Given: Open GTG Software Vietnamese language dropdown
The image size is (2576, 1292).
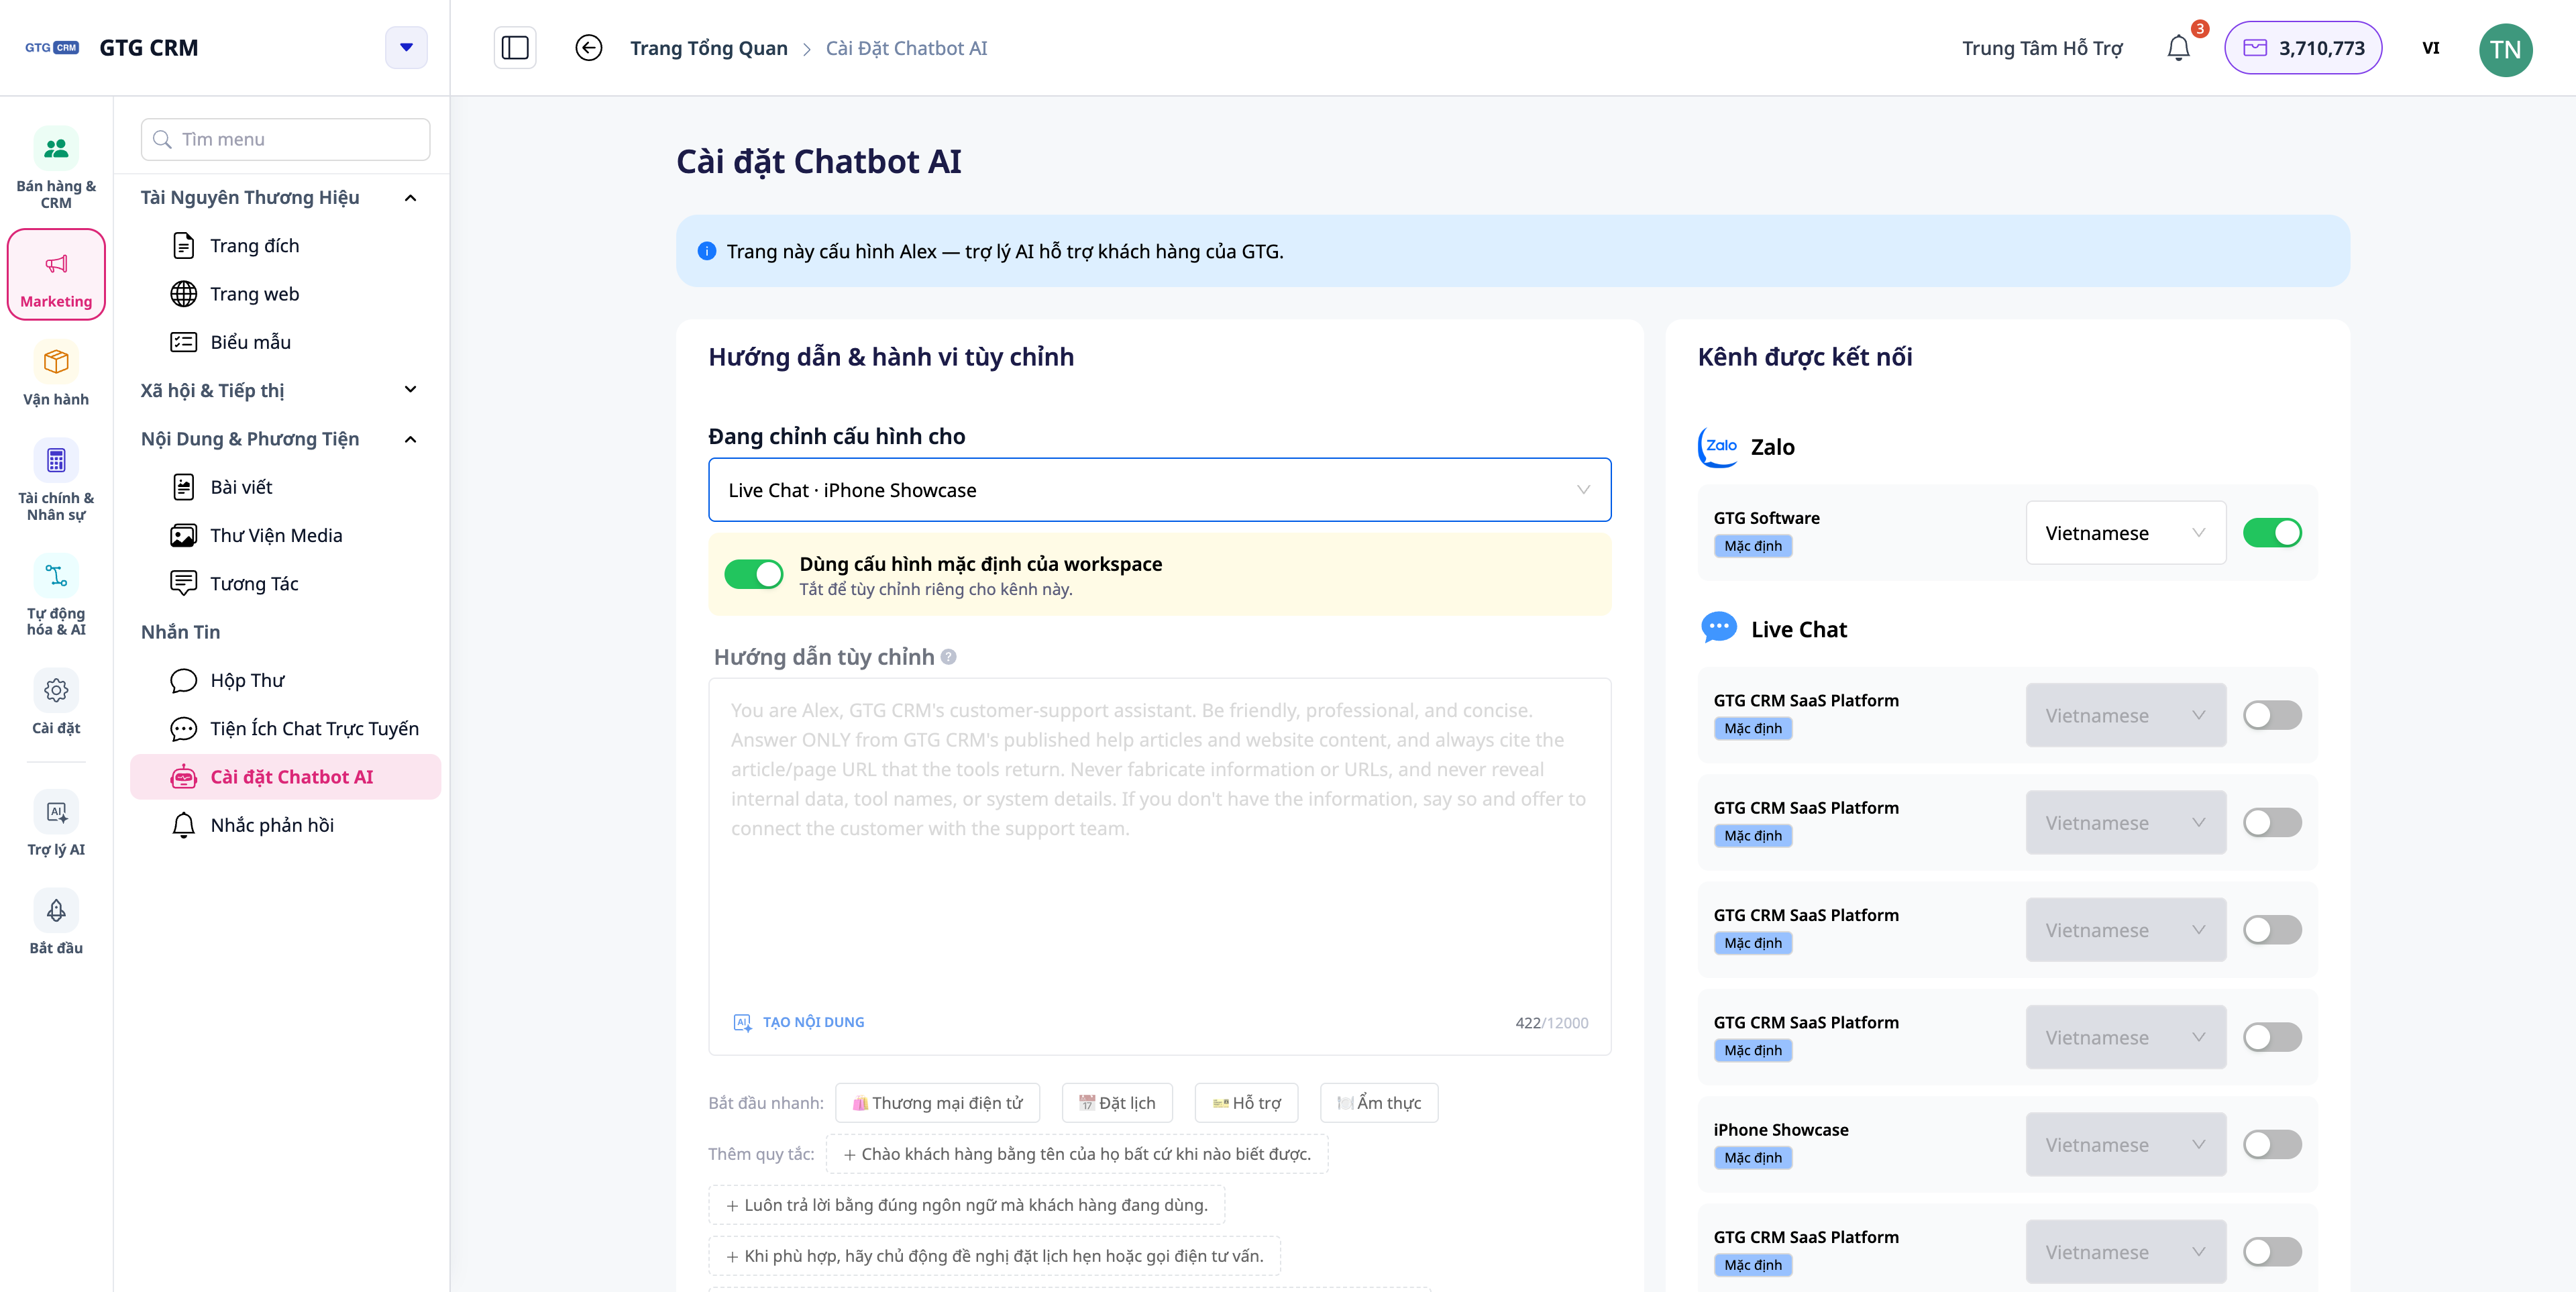Looking at the screenshot, I should (x=2125, y=532).
